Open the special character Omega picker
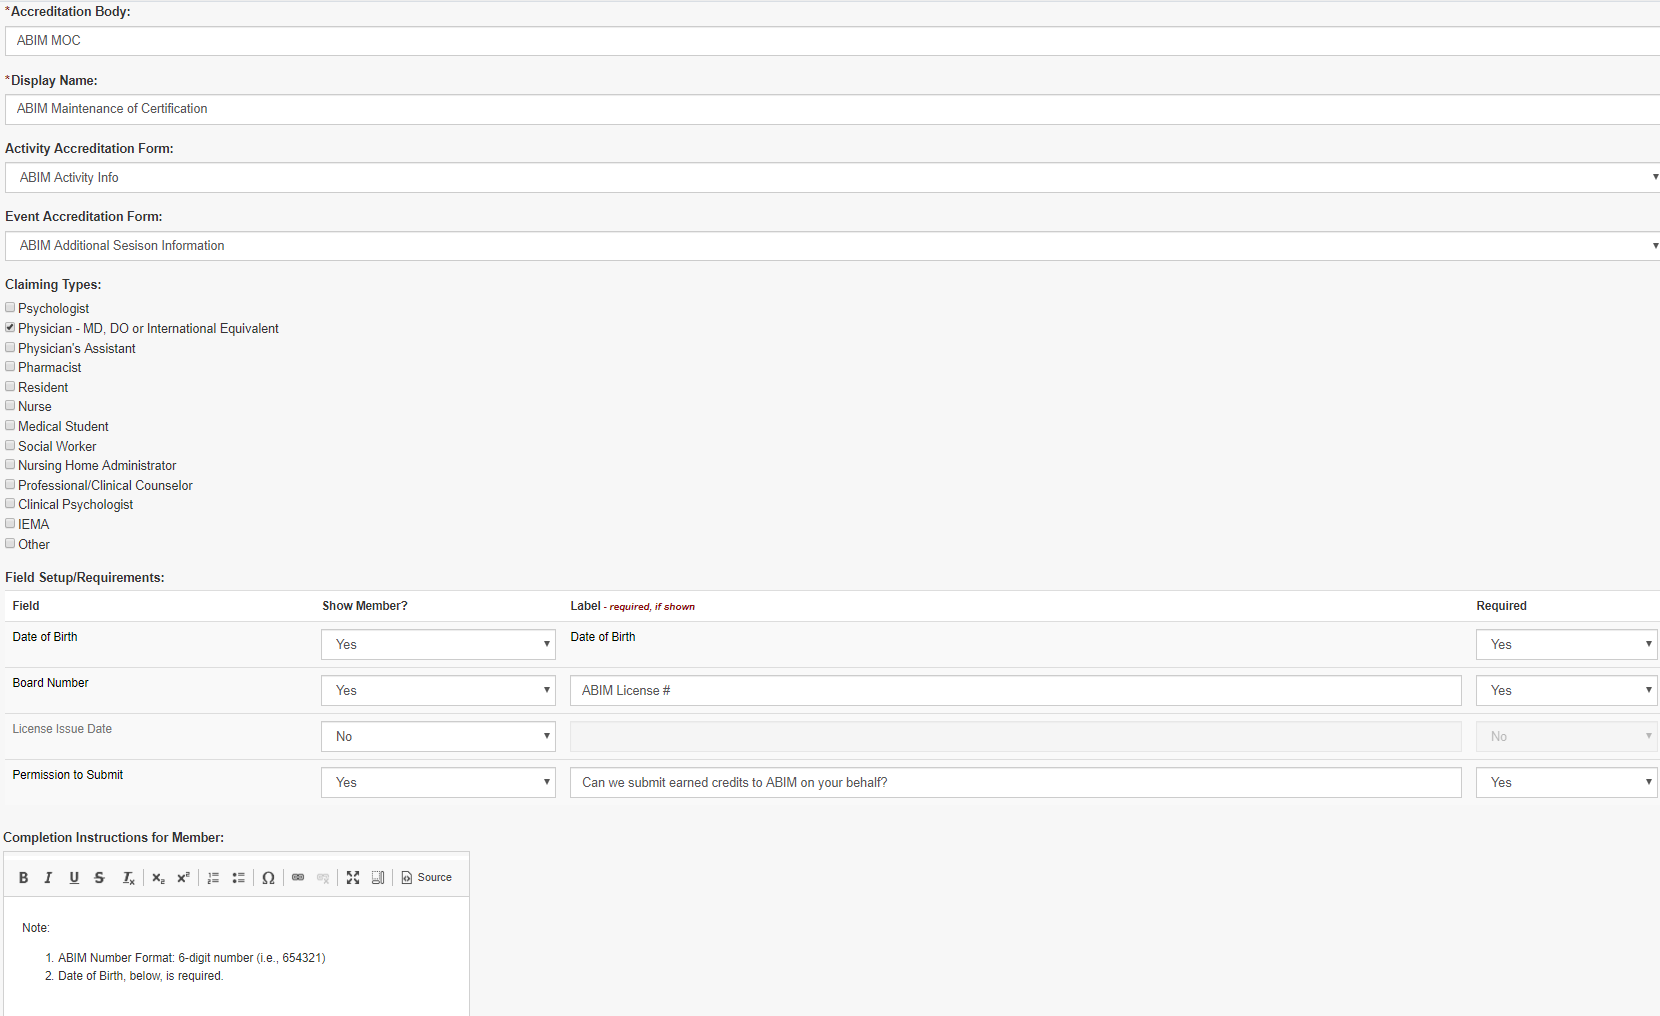Screen dimensions: 1660x1016 coord(268,878)
